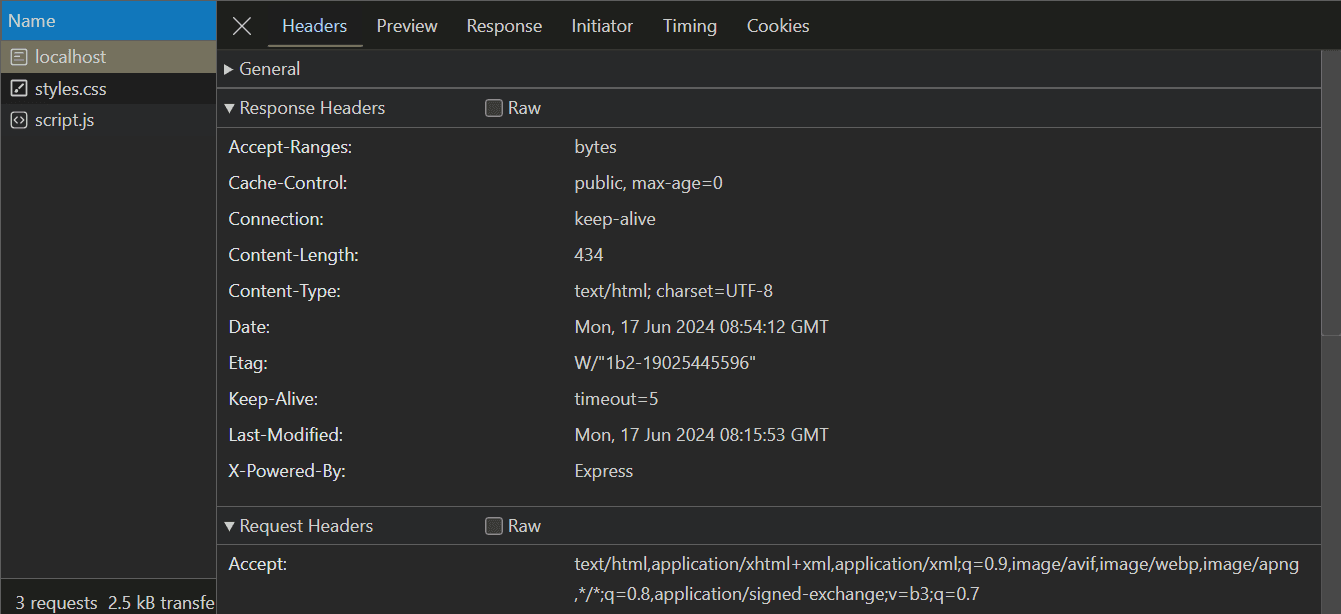The image size is (1341, 614).
Task: Switch to the Preview tab
Action: 406,26
